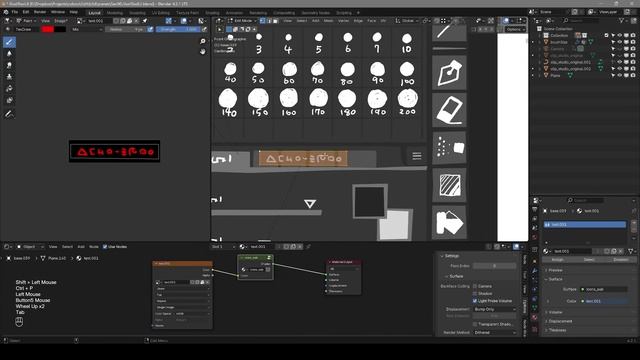The image size is (640, 360).
Task: Open the Edit menu
Action: pos(26,12)
